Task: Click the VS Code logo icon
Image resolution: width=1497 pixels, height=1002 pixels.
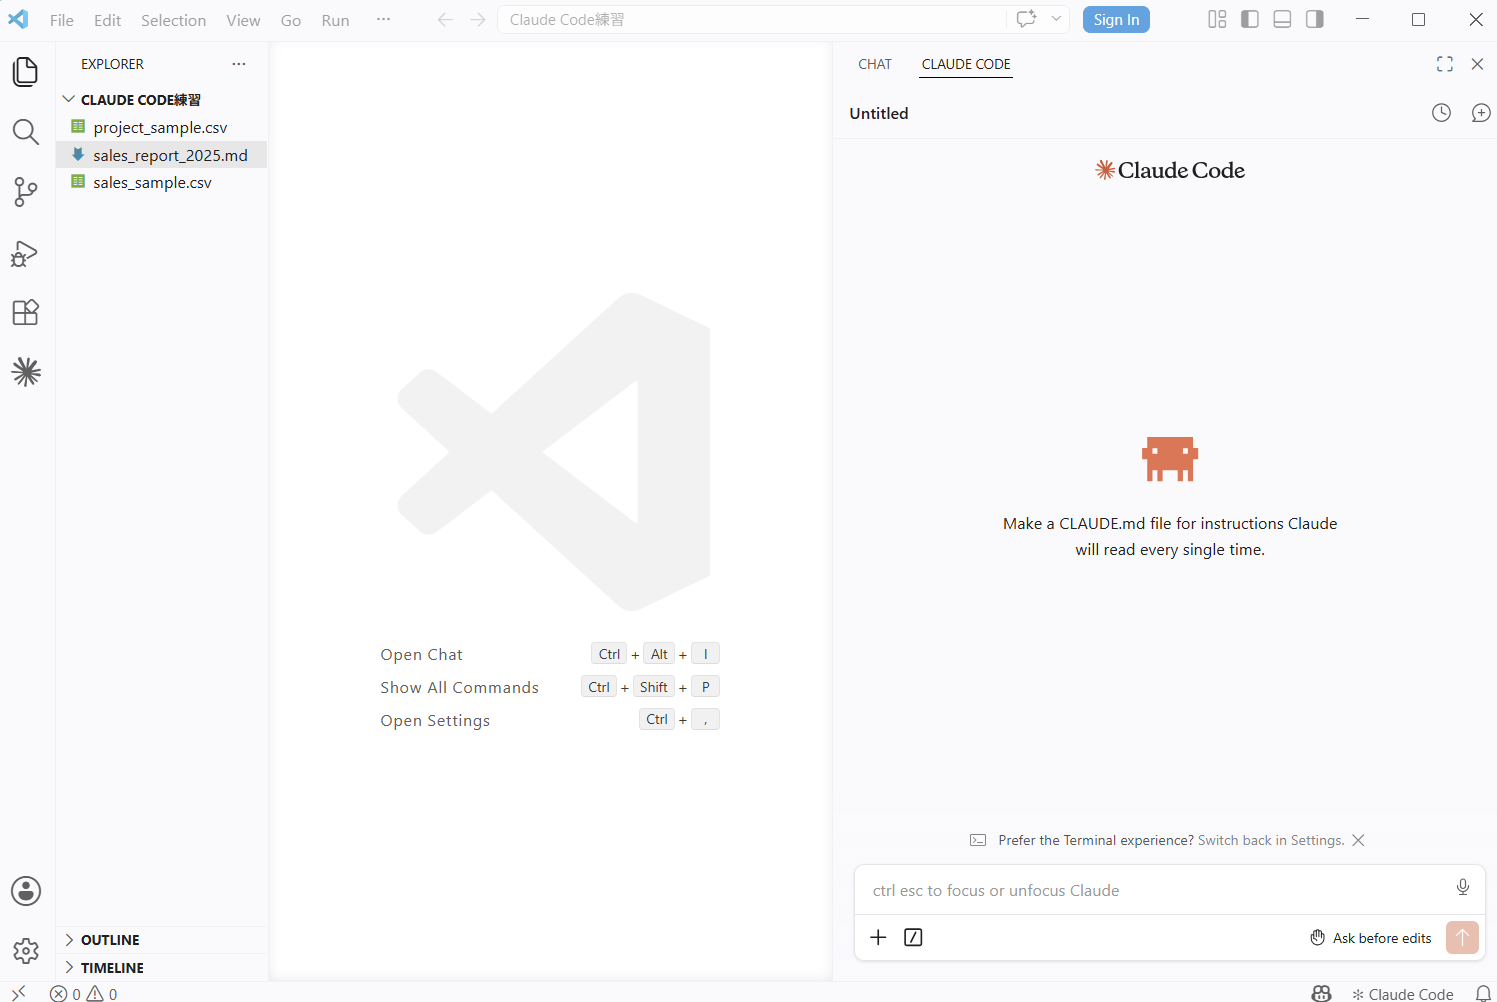Action: pyautogui.click(x=18, y=19)
